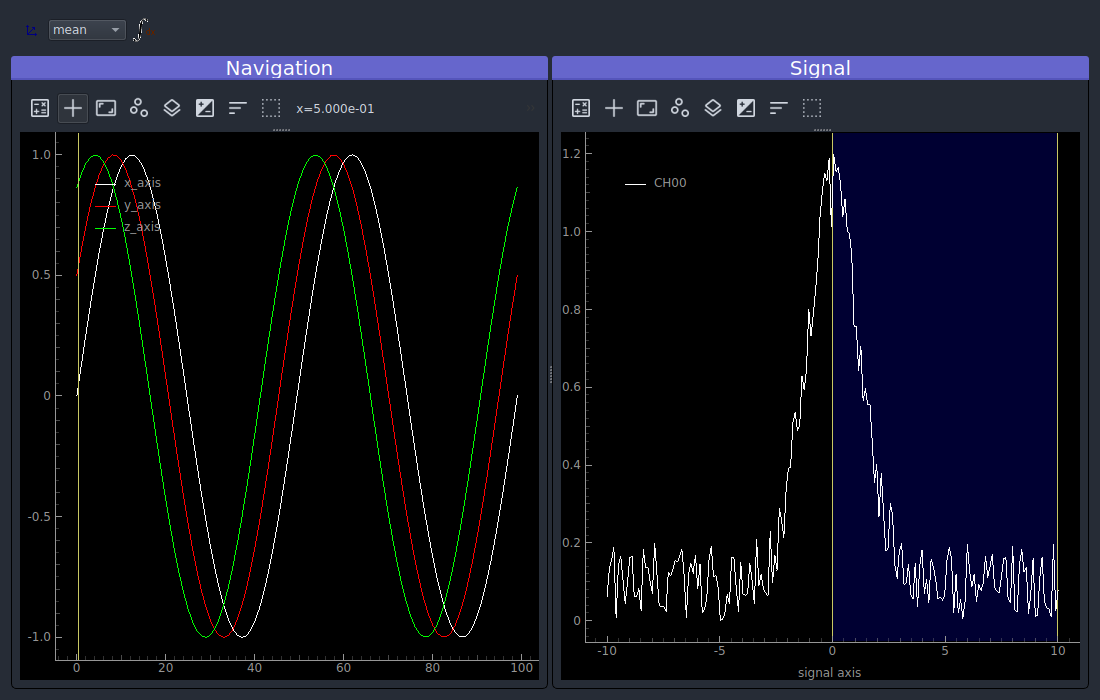
Task: Click z_axis legend entry in Navigation plot
Action: click(128, 227)
